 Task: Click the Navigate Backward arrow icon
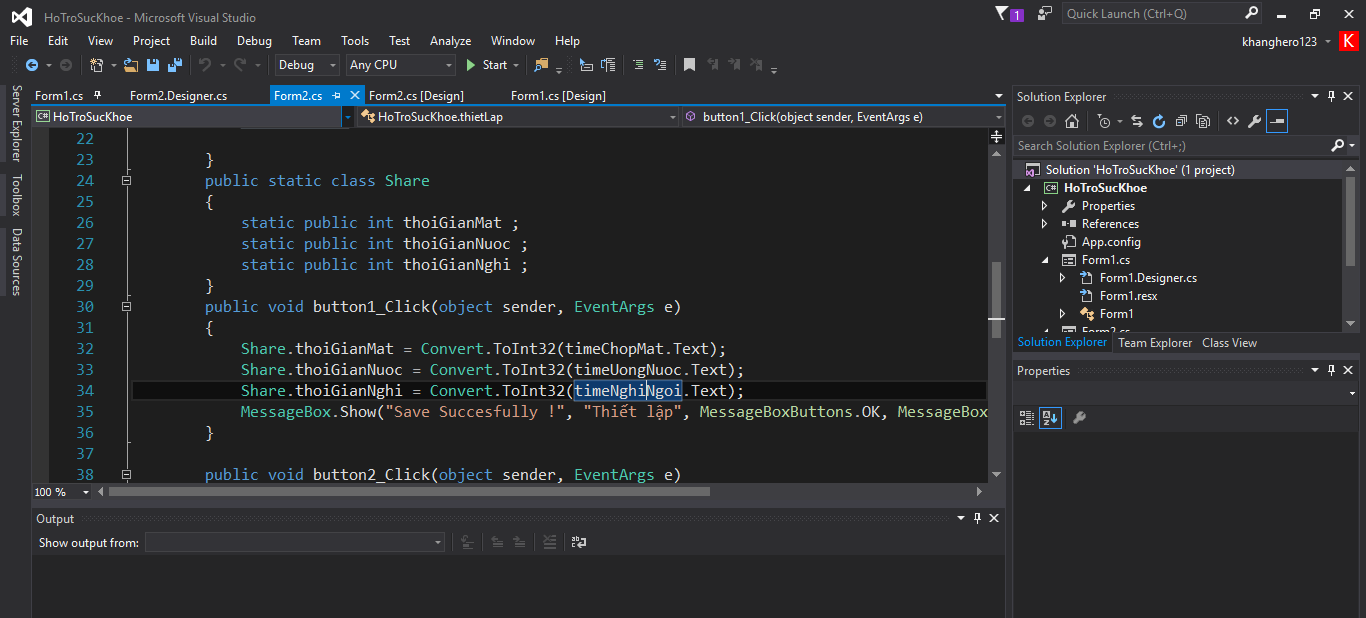pyautogui.click(x=31, y=65)
